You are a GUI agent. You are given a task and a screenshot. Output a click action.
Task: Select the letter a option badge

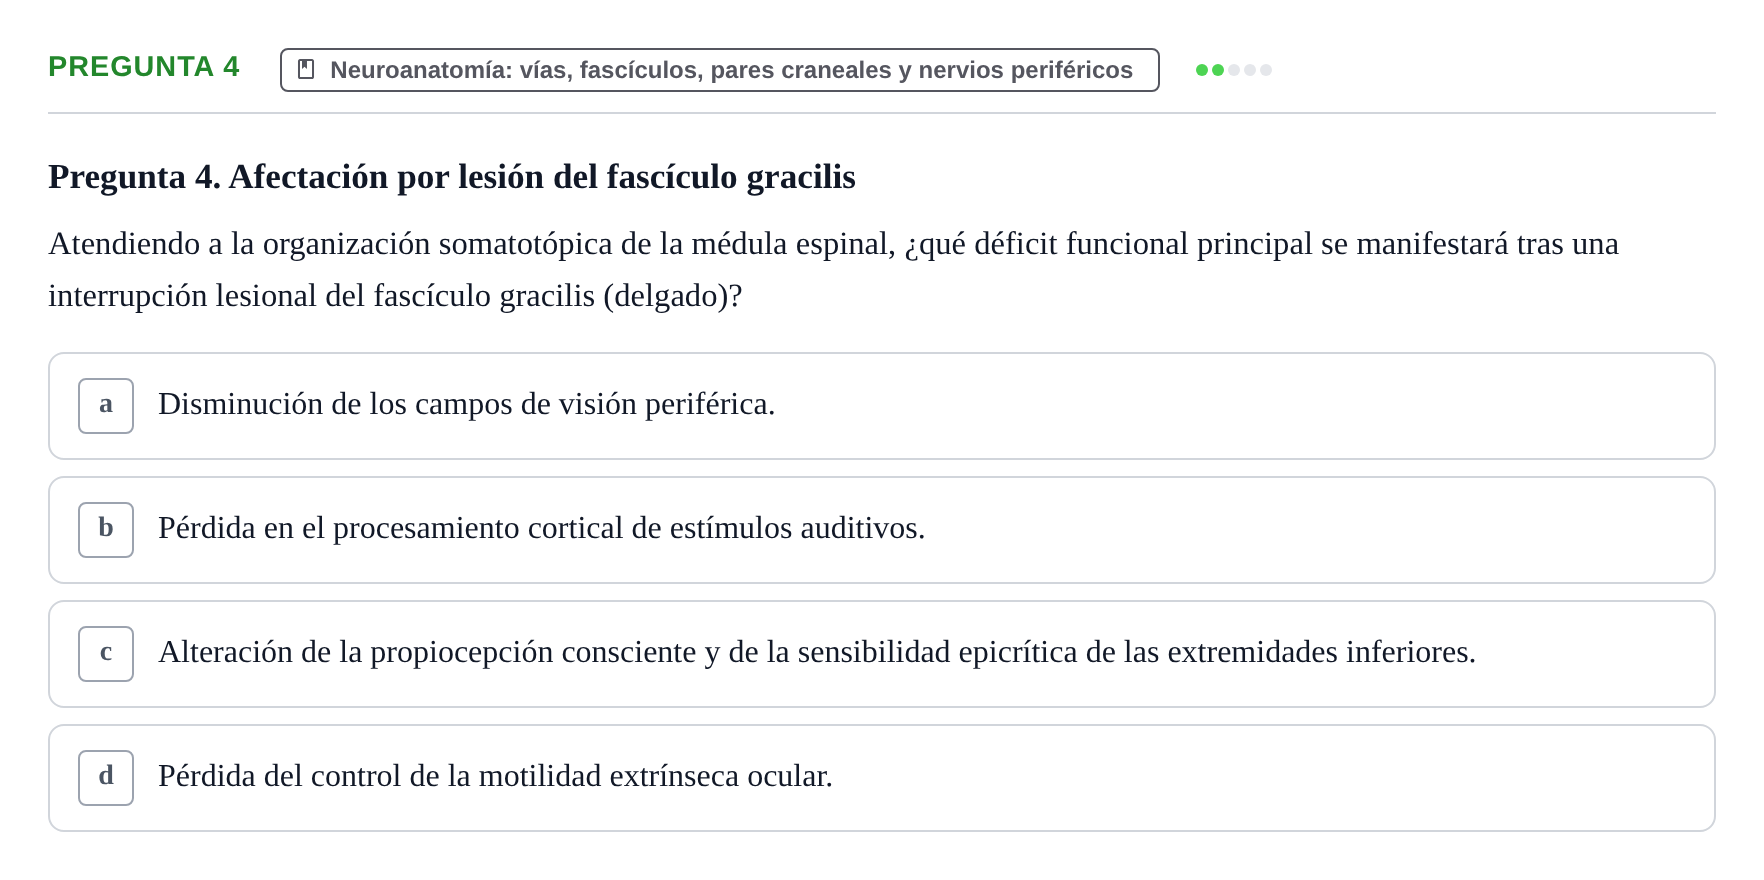tap(106, 406)
